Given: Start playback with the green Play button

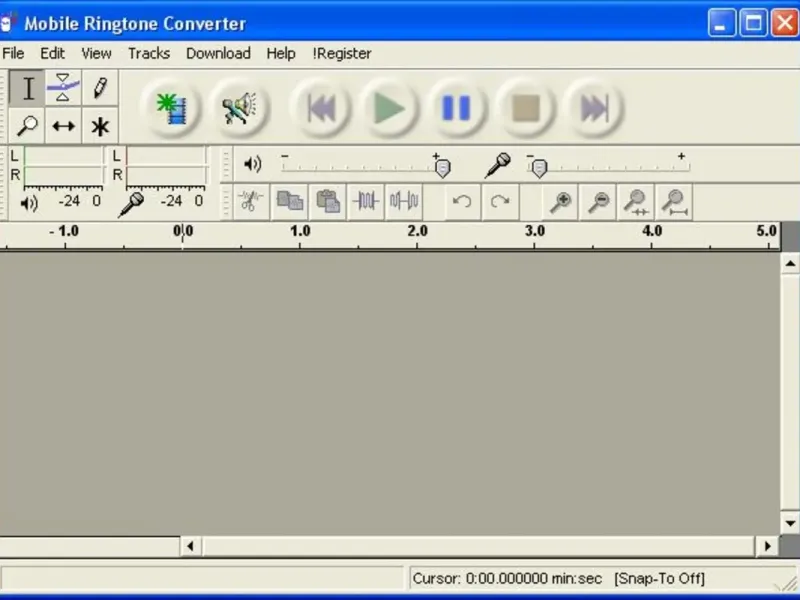Looking at the screenshot, I should point(389,108).
